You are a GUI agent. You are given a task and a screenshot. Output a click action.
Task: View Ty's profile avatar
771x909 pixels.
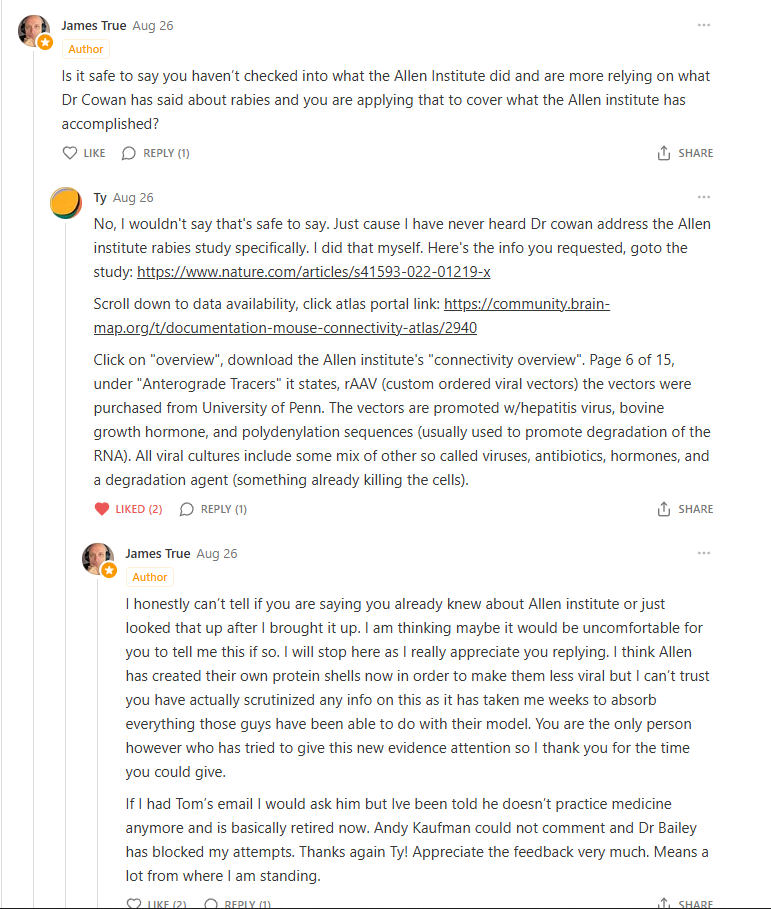[66, 203]
